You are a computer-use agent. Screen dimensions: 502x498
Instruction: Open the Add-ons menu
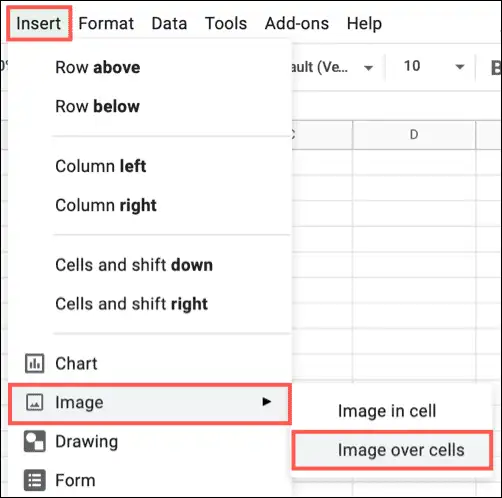tap(297, 23)
